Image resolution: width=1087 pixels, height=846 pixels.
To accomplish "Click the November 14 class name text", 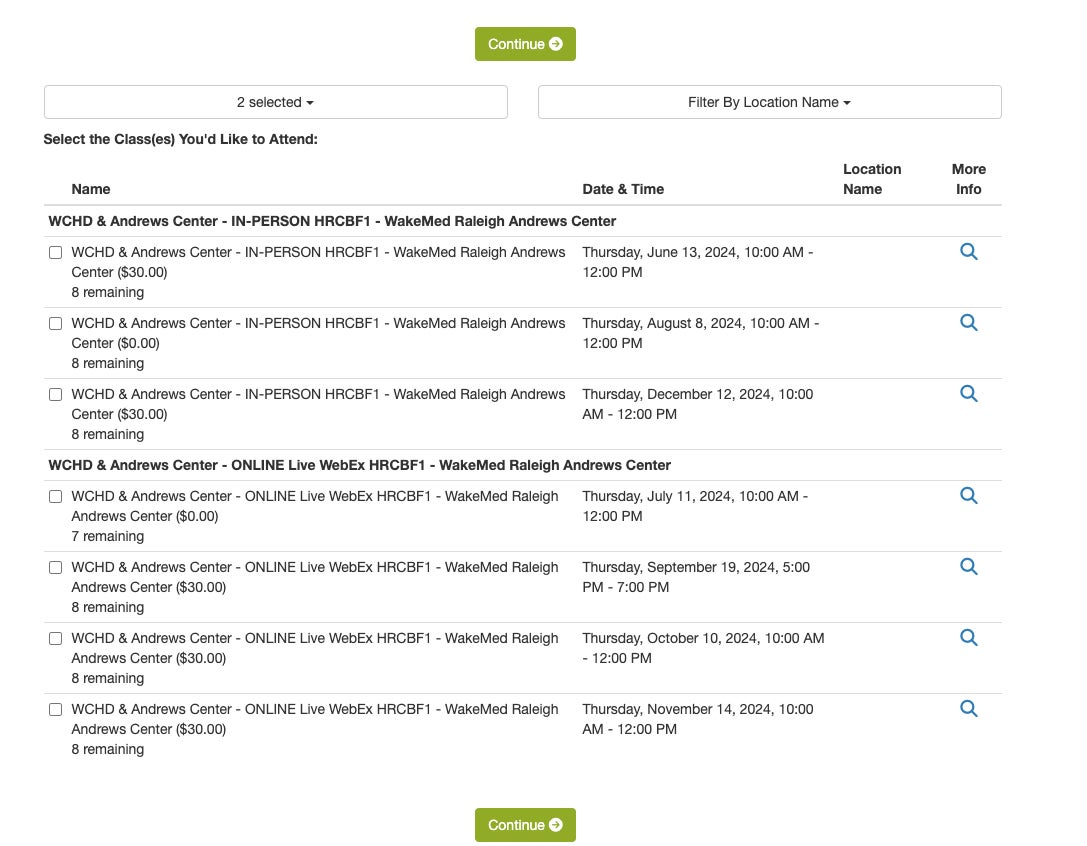I will click(314, 719).
